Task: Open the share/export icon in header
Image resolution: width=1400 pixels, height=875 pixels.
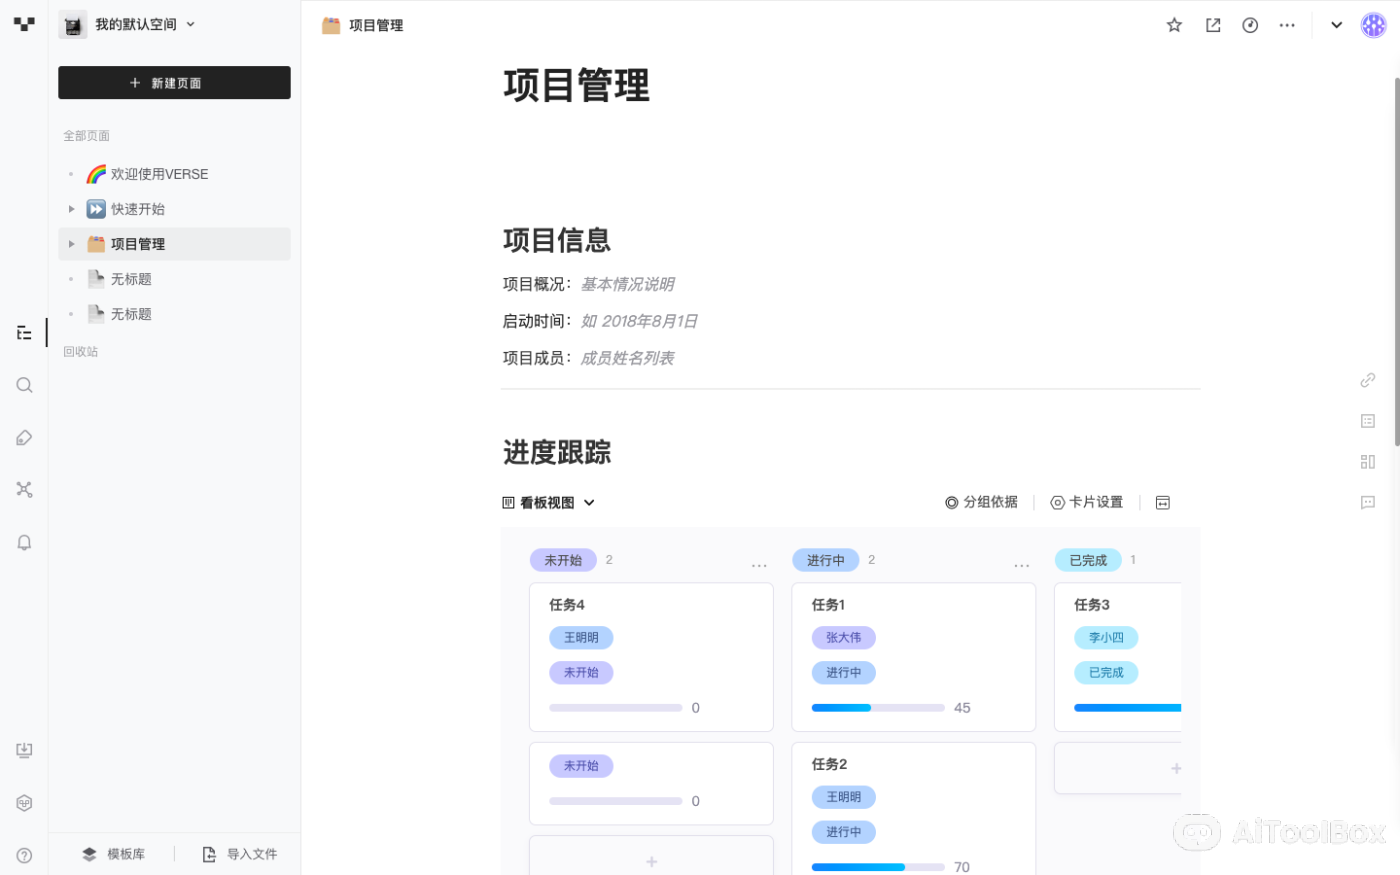Action: click(x=1213, y=25)
